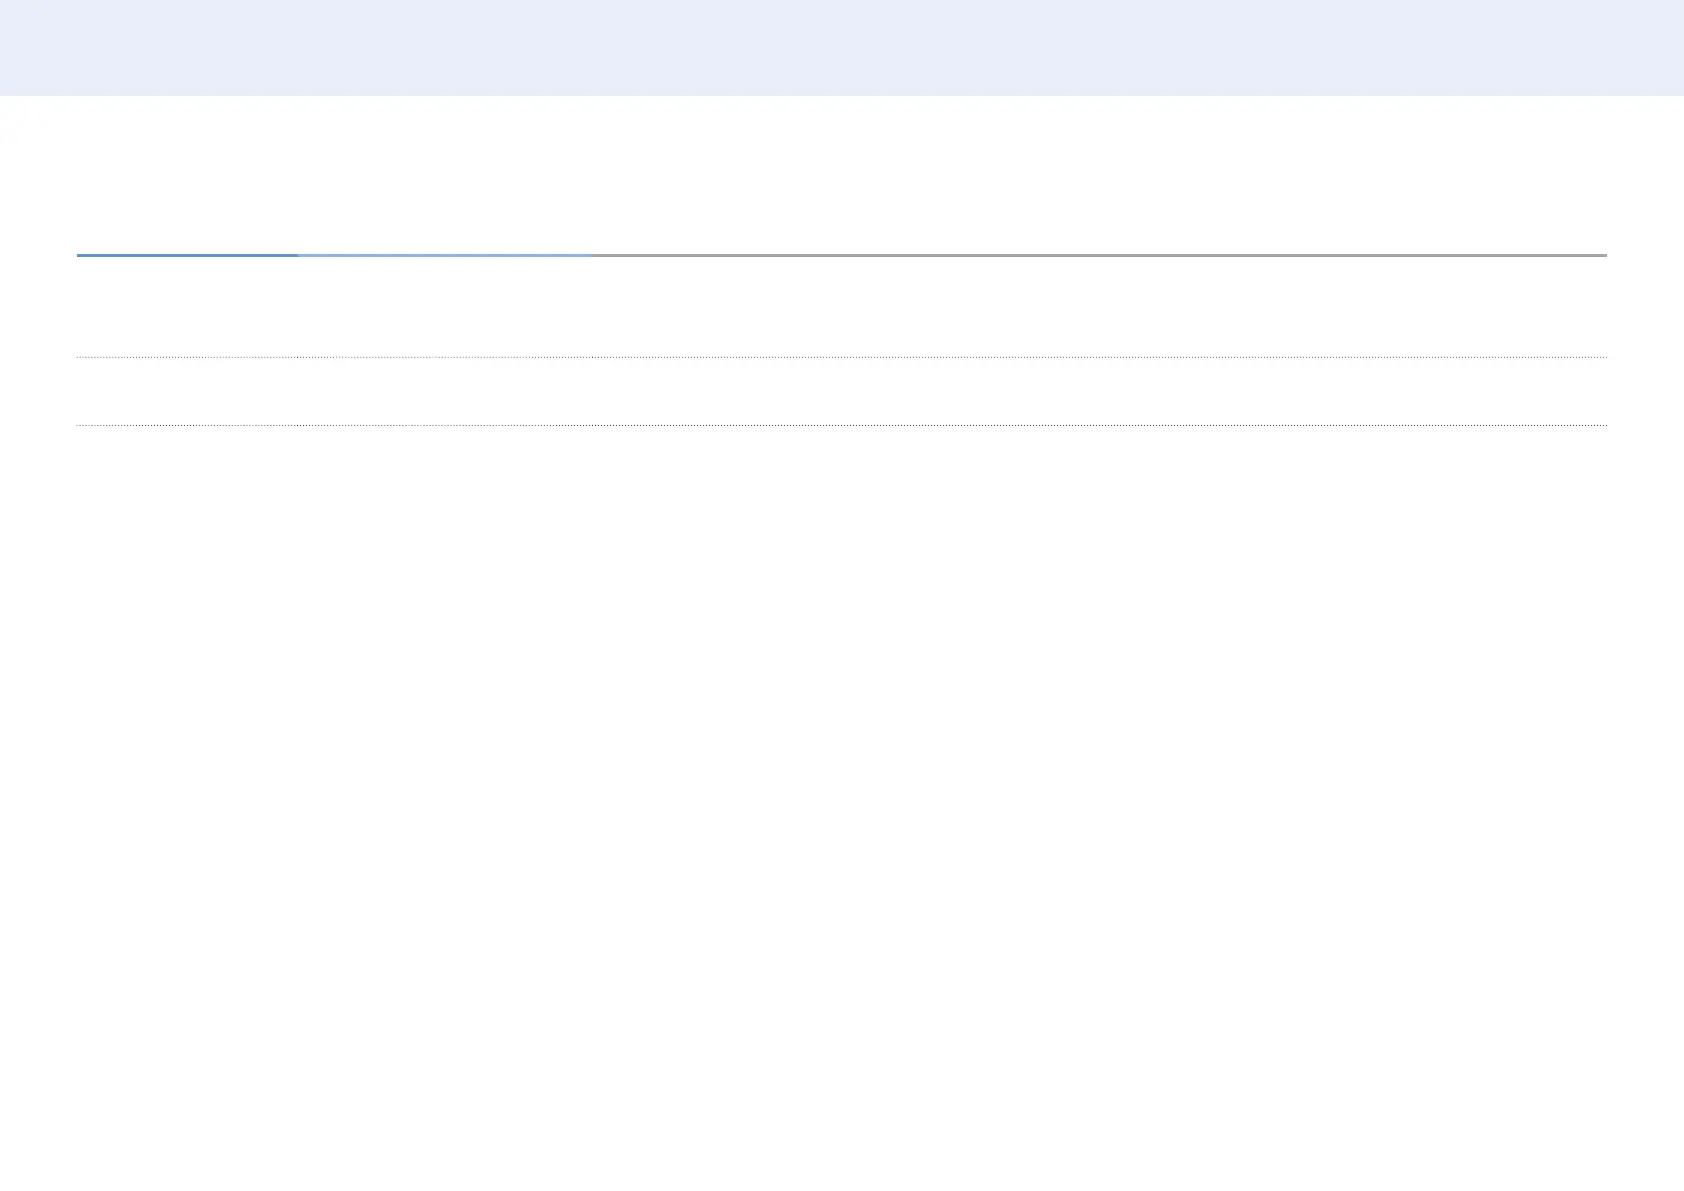The image size is (1684, 1191).
Task: Click the light blue header band
Action: coord(842,47)
